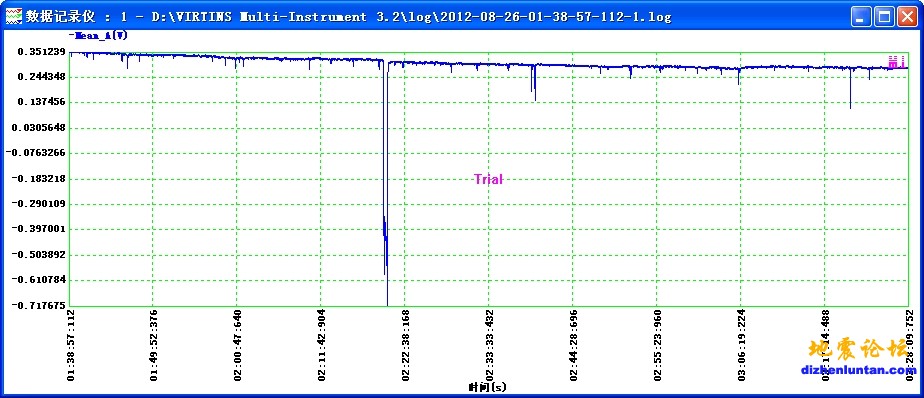Click the magenta MI watermark logo

coord(897,61)
